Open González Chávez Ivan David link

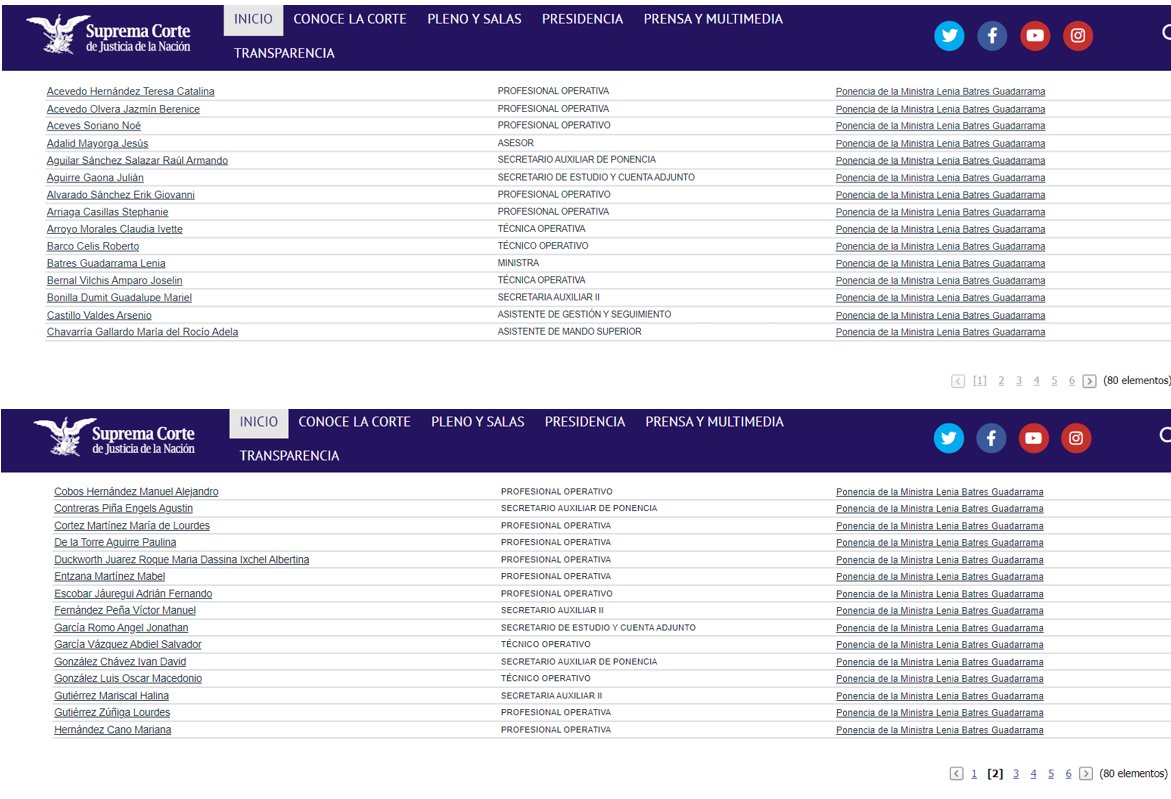[119, 662]
